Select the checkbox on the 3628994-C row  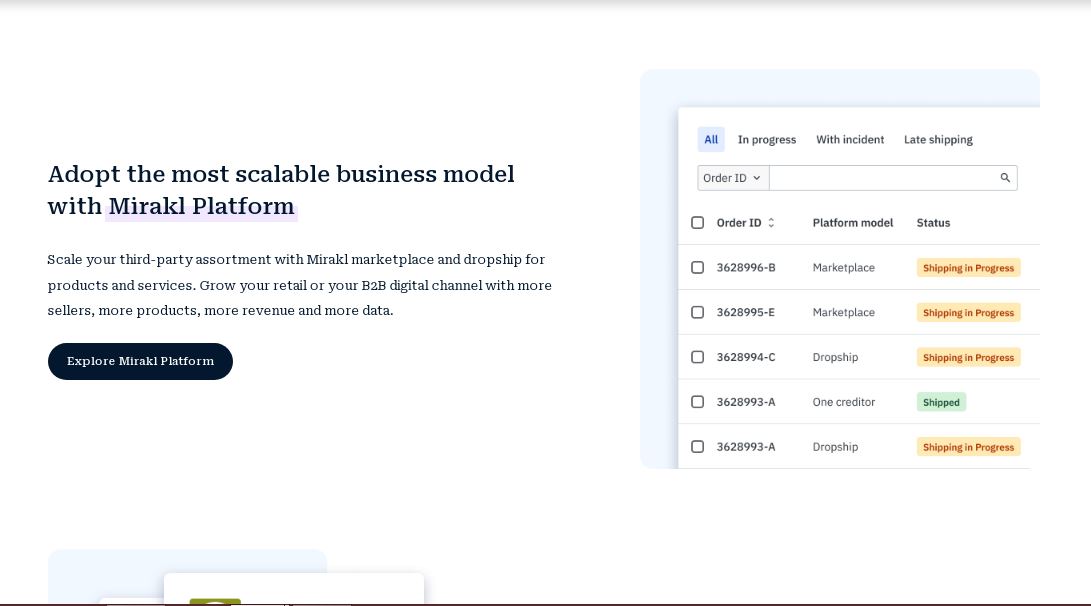[697, 357]
